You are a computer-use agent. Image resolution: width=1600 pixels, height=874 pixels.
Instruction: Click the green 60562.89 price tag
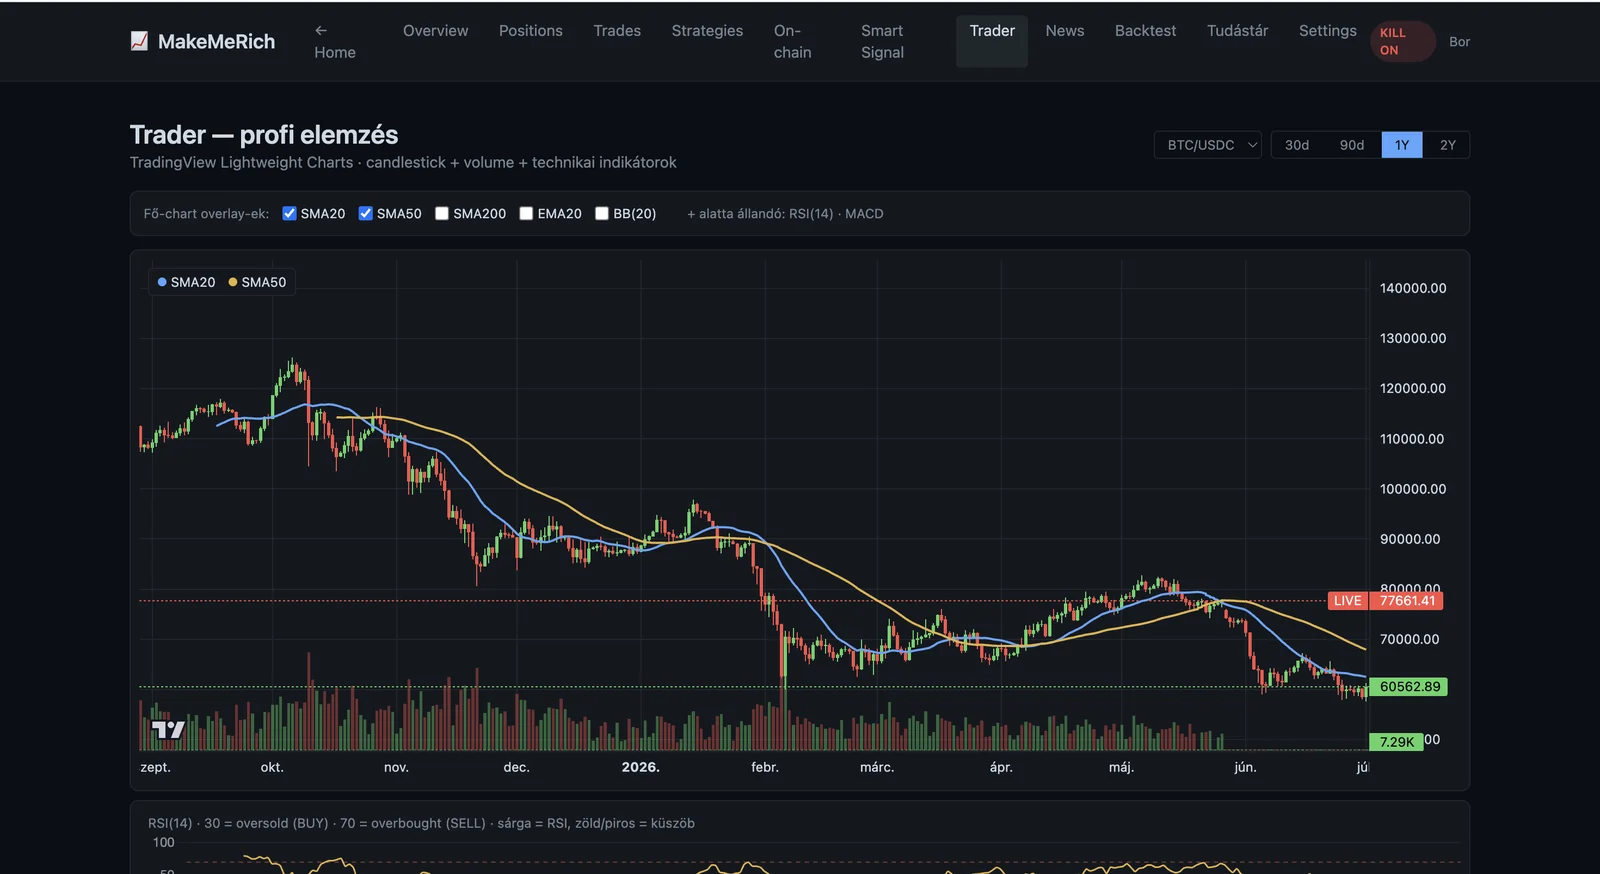(x=1408, y=687)
